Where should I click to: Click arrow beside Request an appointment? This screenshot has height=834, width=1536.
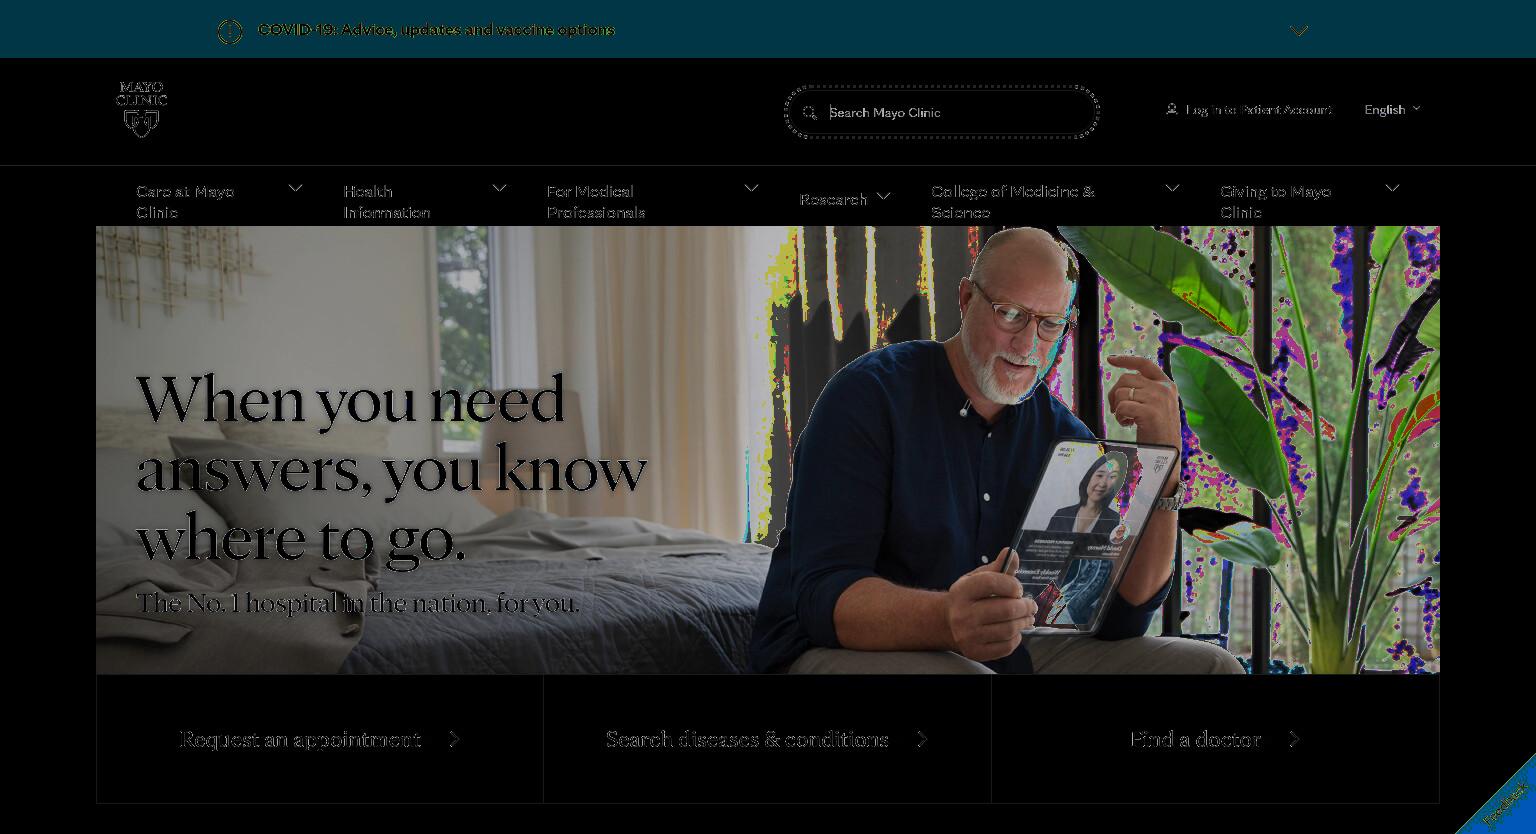(454, 739)
